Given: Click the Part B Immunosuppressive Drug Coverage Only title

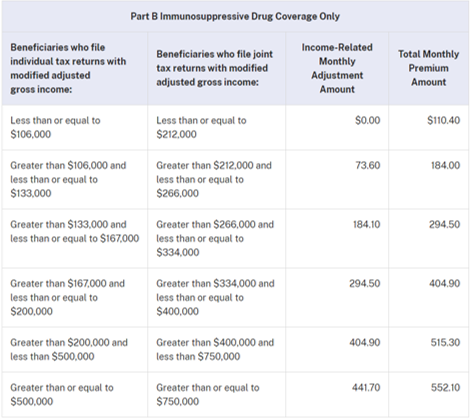Looking at the screenshot, I should [235, 16].
